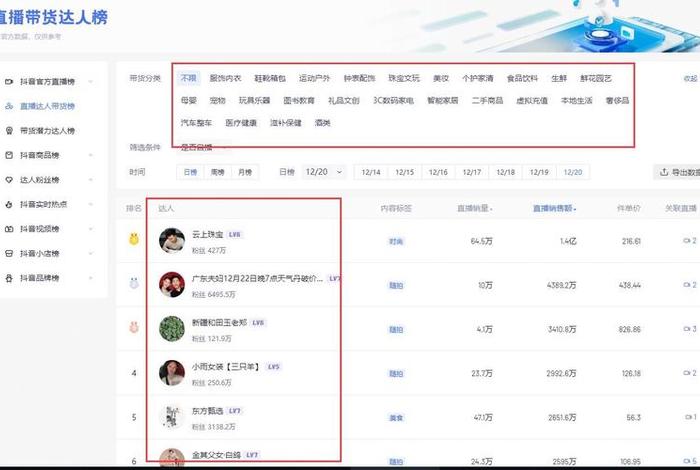Image resolution: width=700 pixels, height=470 pixels.
Task: Expand the 抖音品牌榜 menu chevron
Action: click(x=91, y=278)
